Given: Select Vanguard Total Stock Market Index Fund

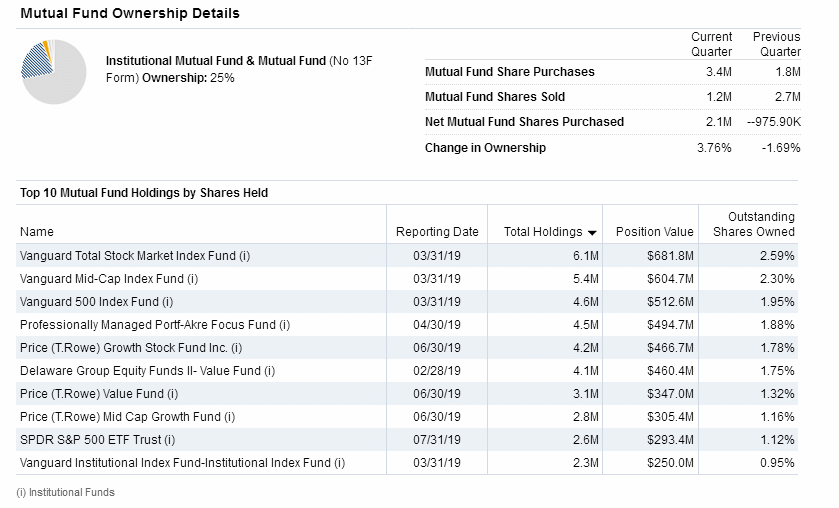Looking at the screenshot, I should pos(135,256).
